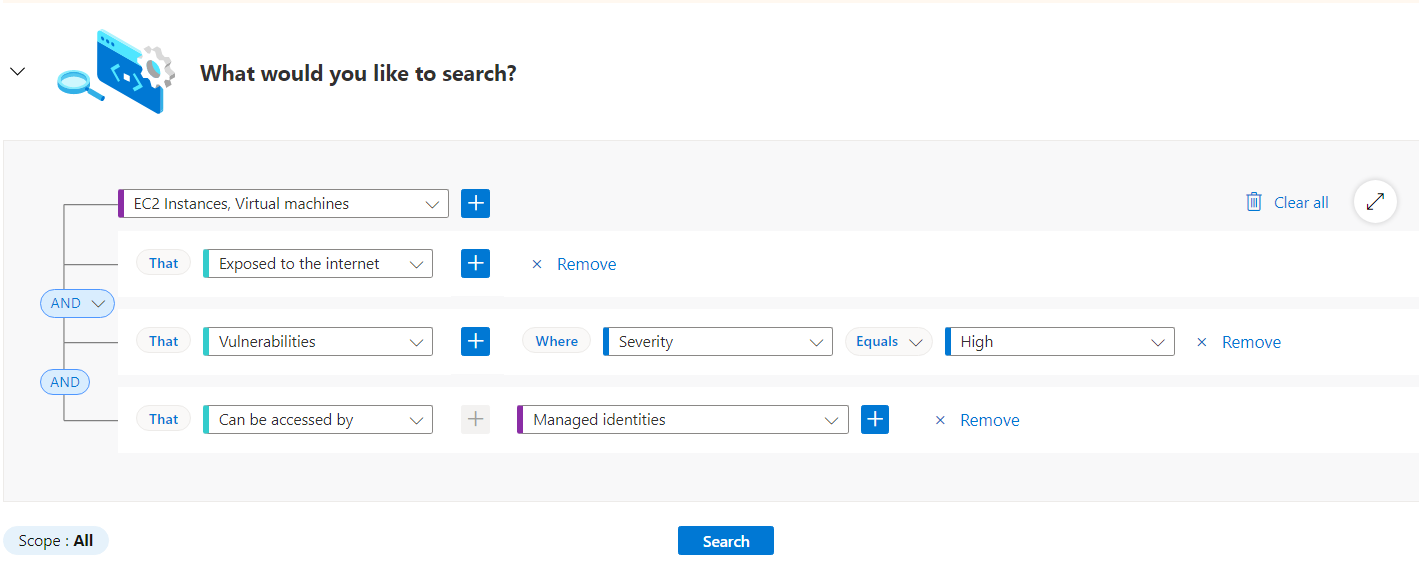Open the Exposed to the internet dropdown
The height and width of the screenshot is (572, 1419).
(x=318, y=264)
